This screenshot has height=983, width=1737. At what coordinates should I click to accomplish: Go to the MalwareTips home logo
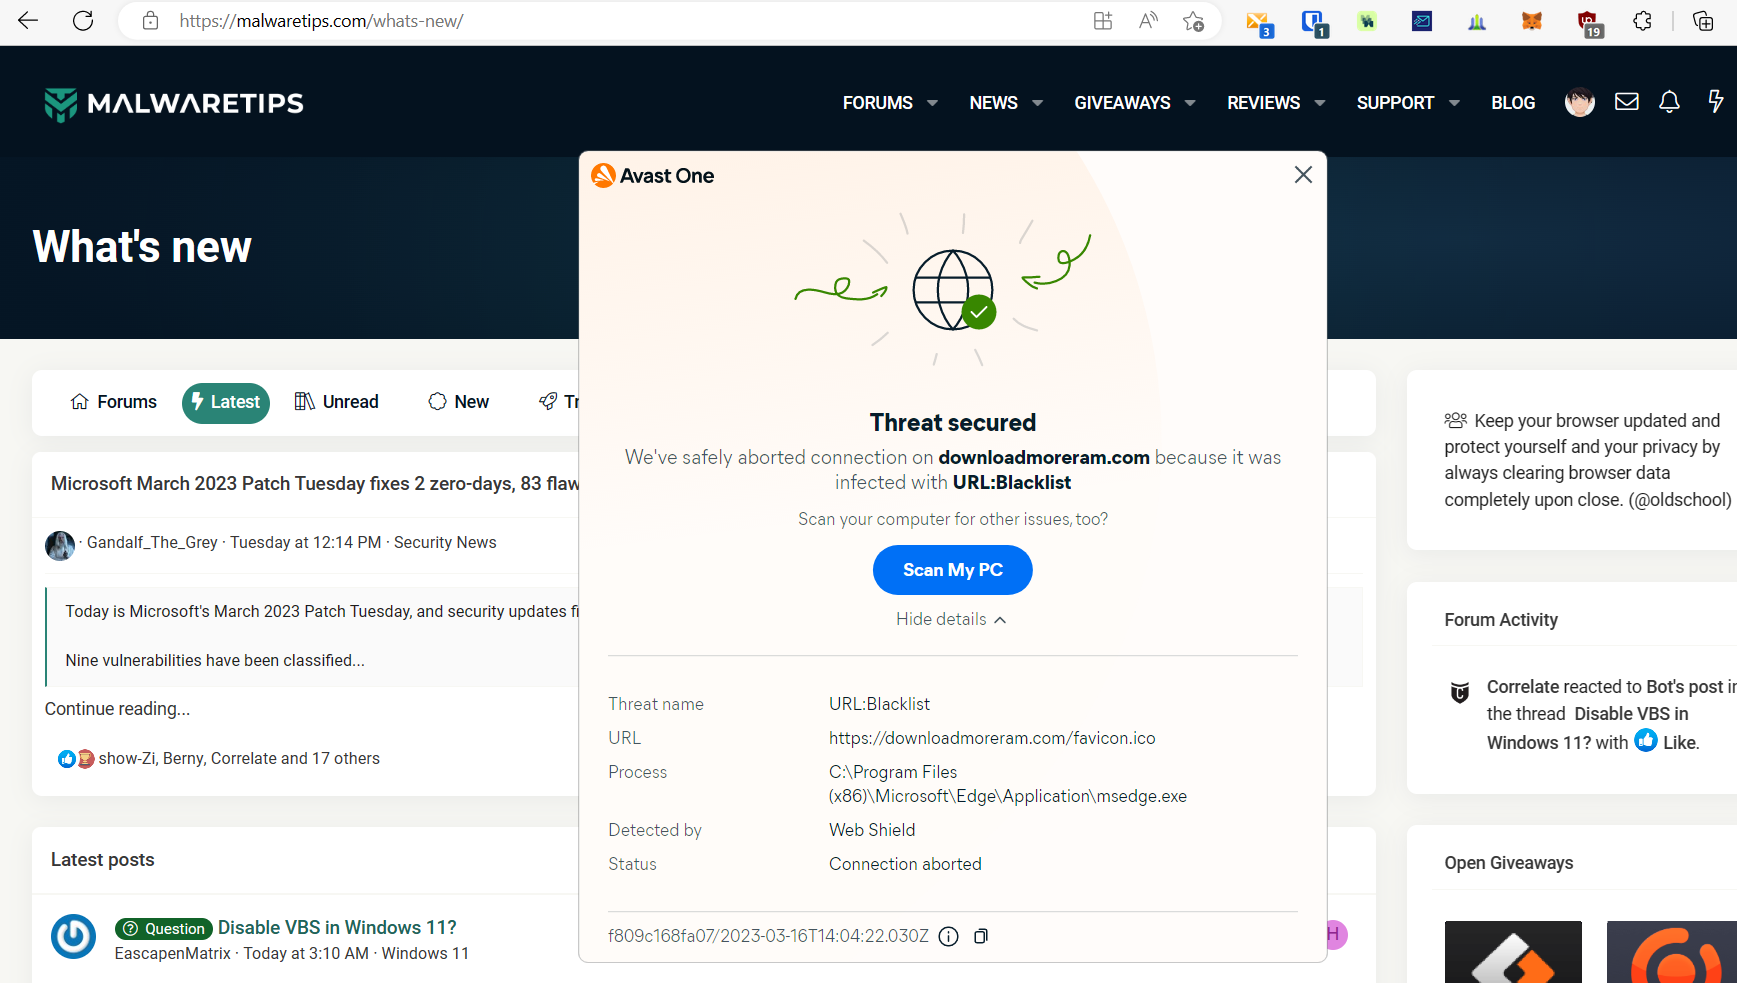174,103
